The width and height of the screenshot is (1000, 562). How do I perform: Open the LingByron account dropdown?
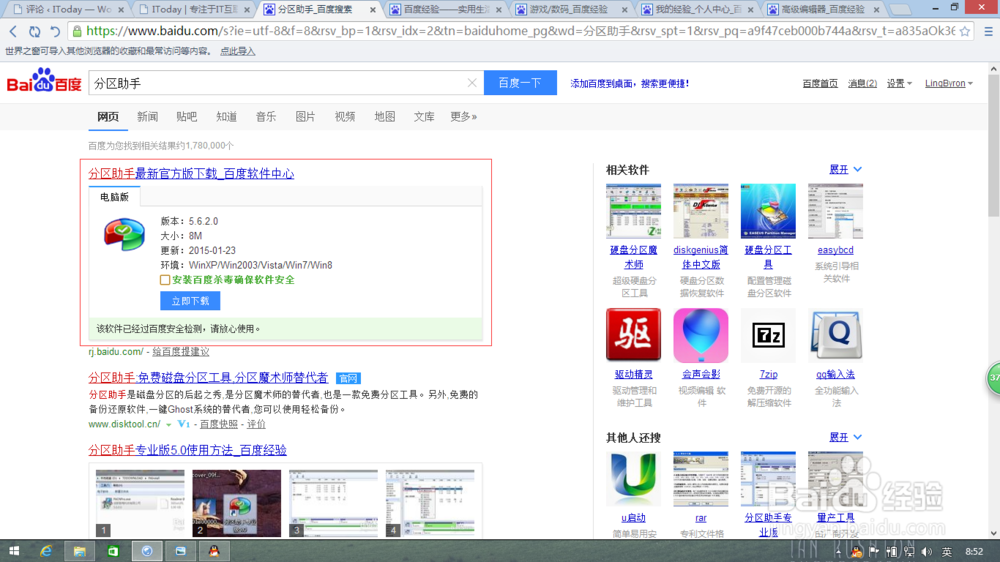[x=949, y=83]
